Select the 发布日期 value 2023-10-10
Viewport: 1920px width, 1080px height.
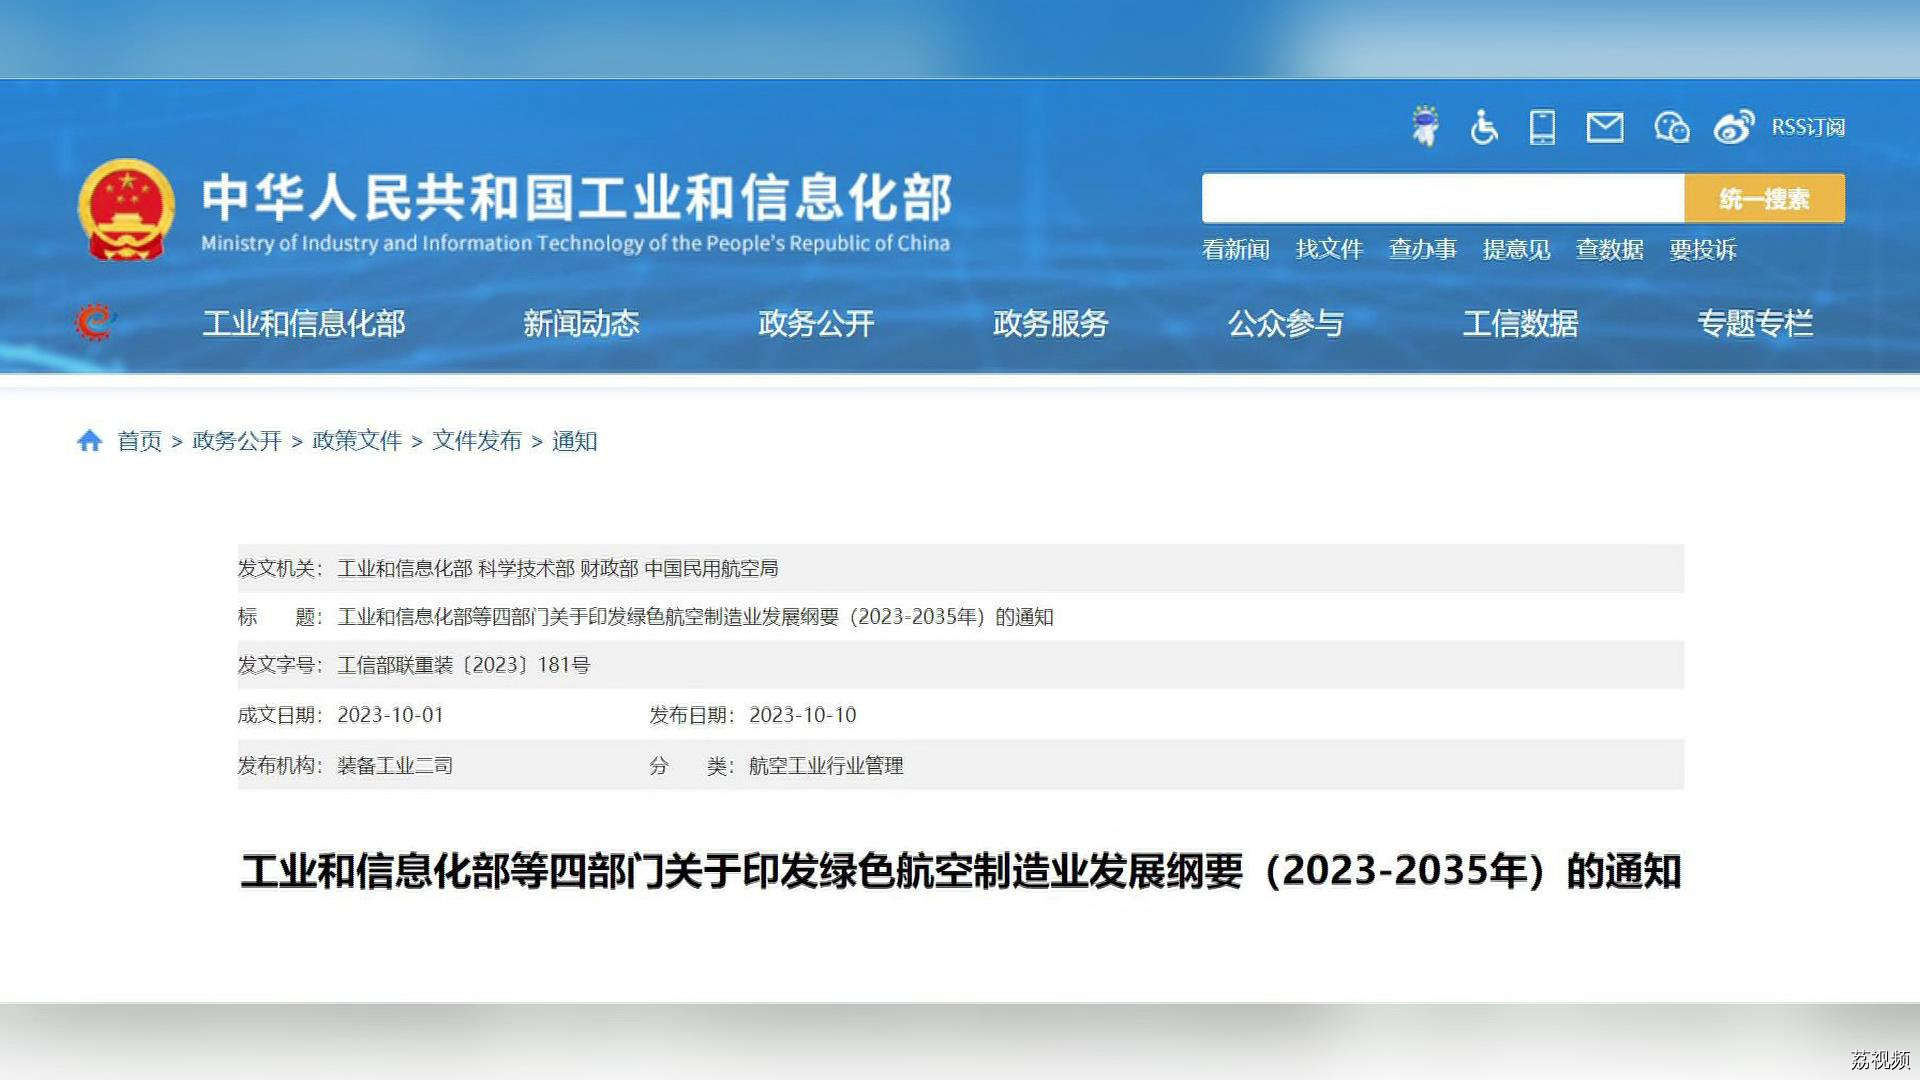(803, 715)
